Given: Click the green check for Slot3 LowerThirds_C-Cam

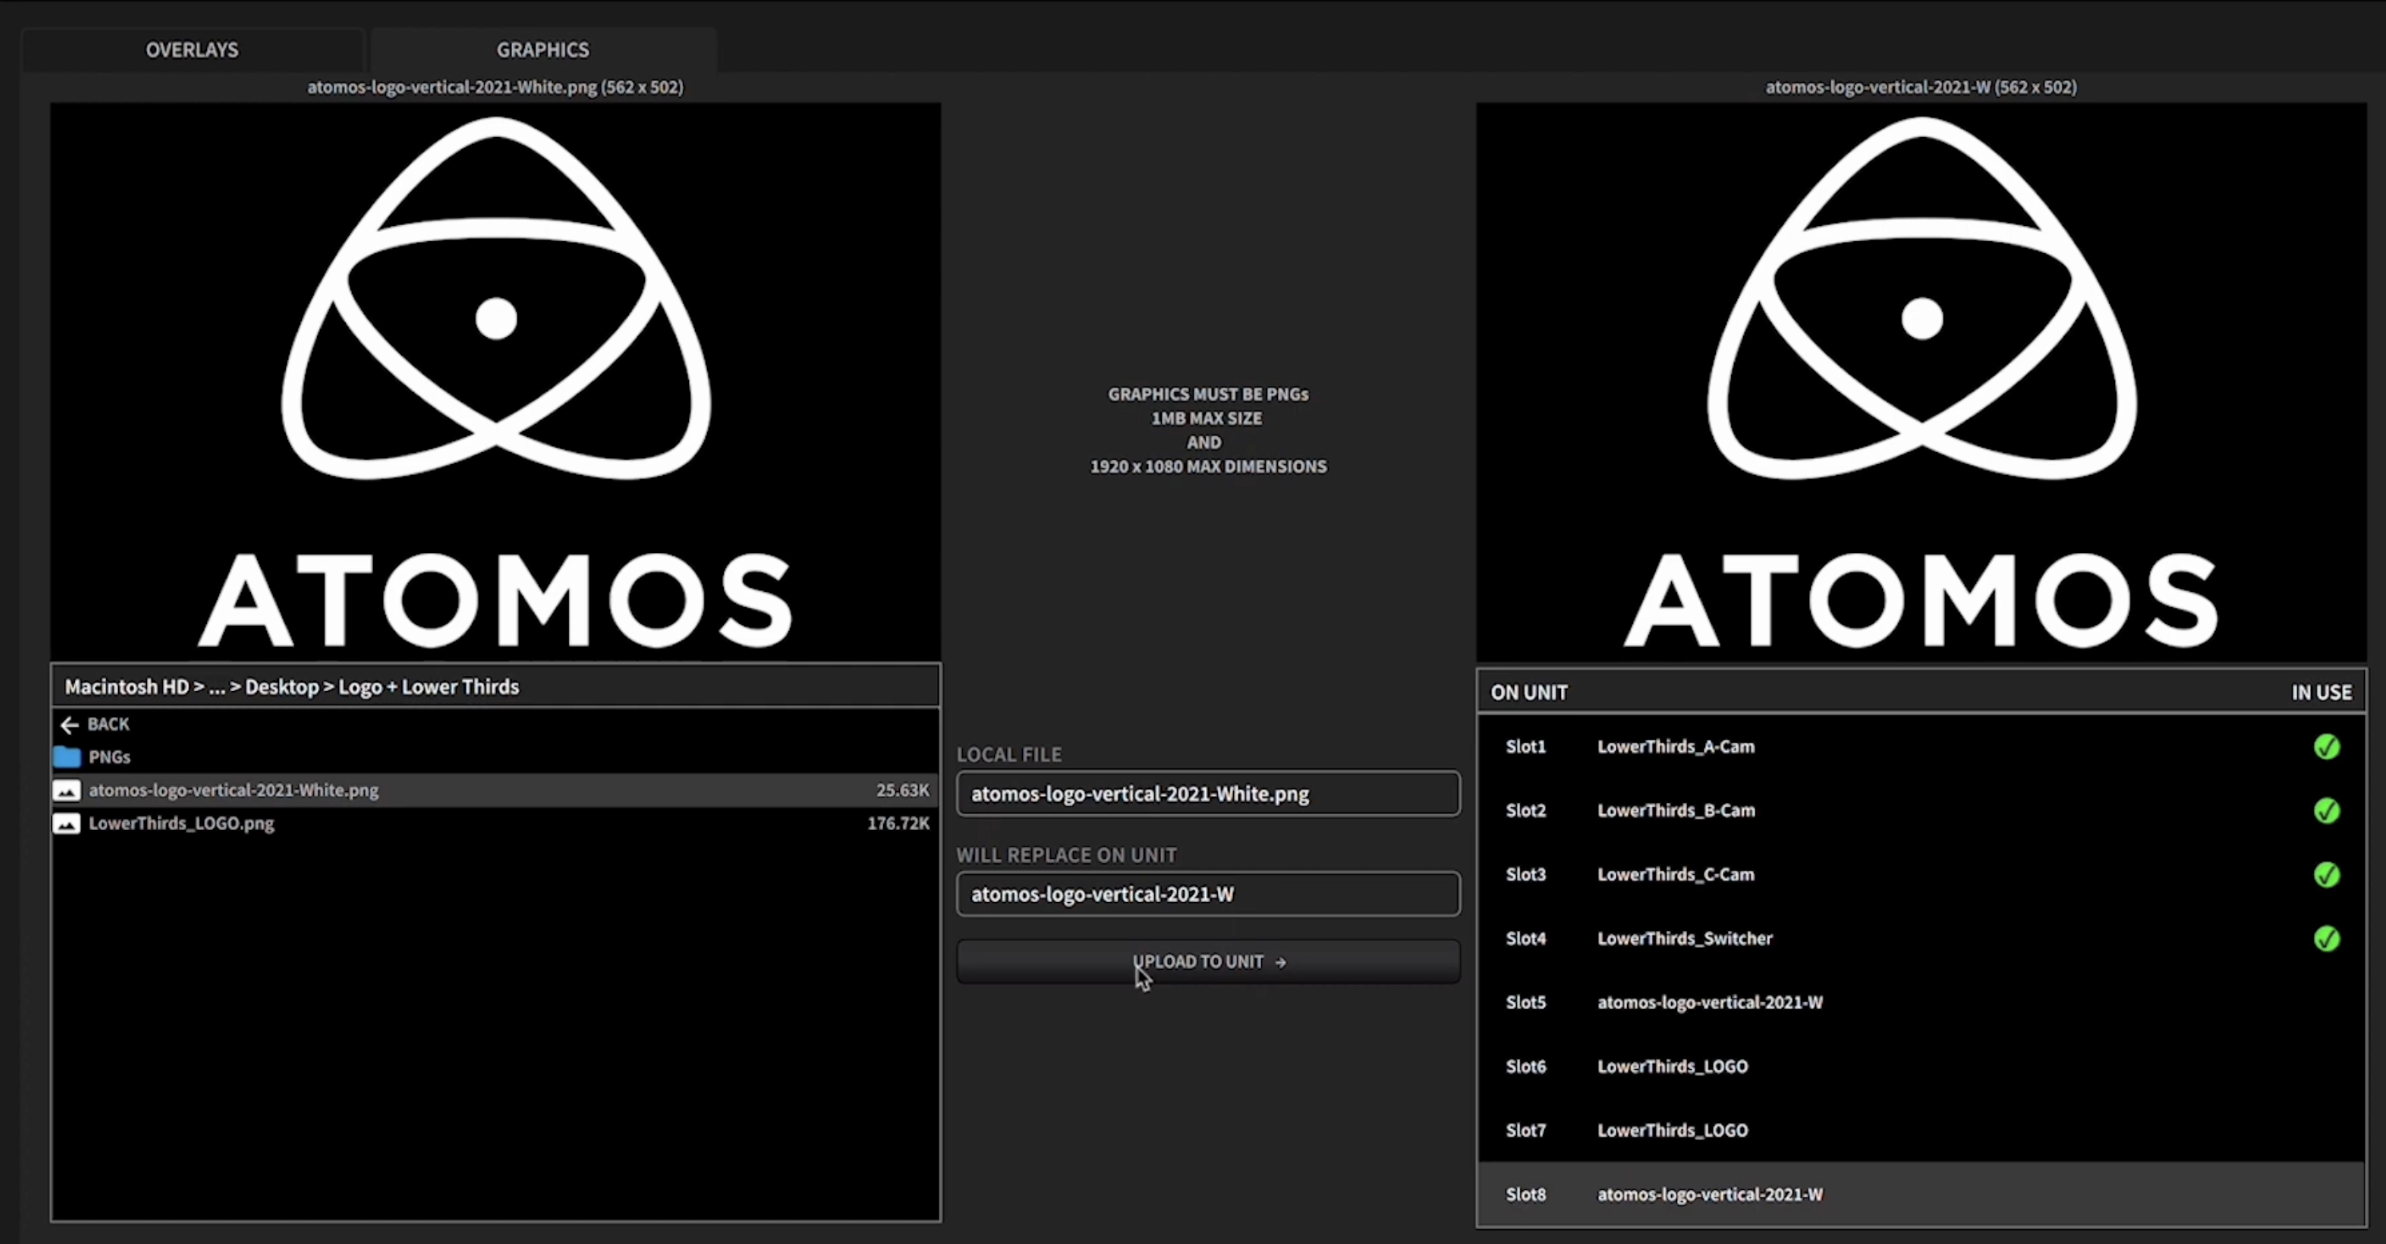Looking at the screenshot, I should tap(2326, 875).
